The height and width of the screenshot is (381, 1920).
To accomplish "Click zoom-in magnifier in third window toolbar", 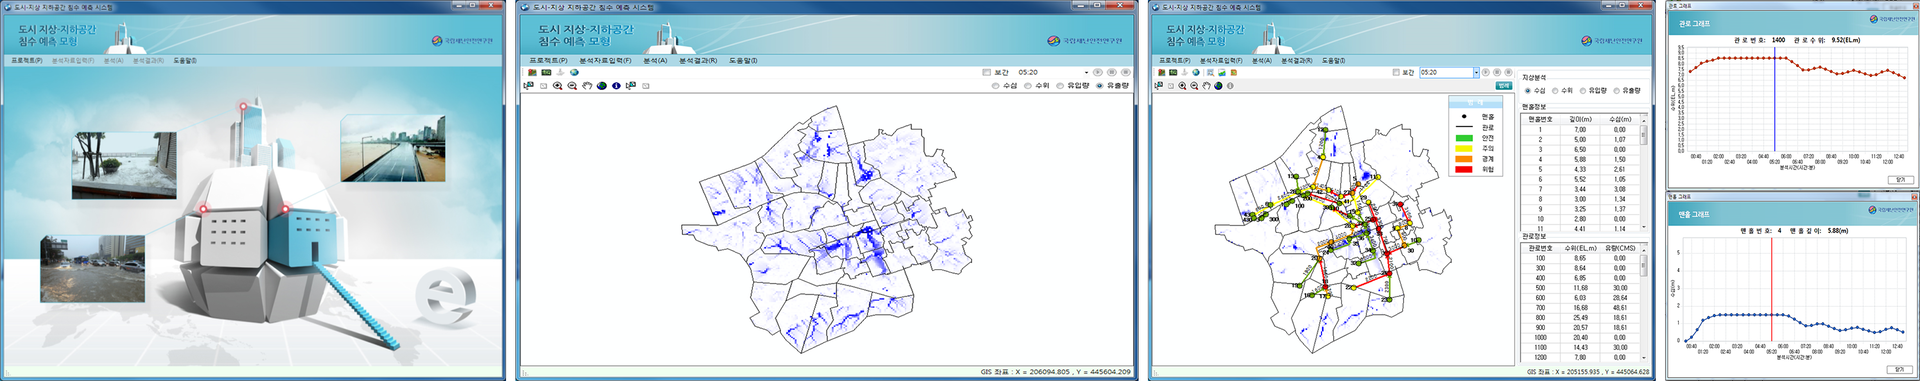I will pyautogui.click(x=1182, y=86).
